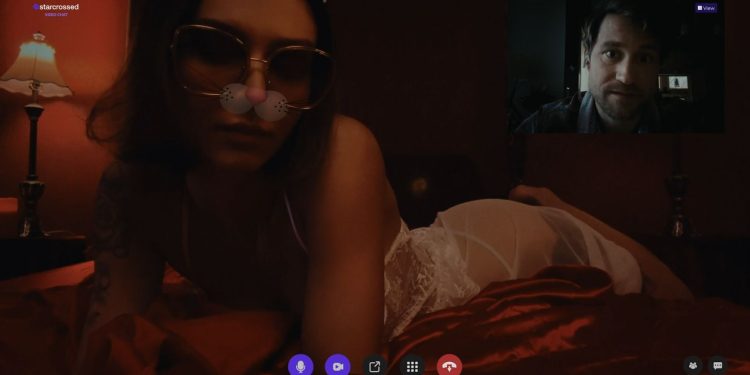Toggle the video camera button
This screenshot has width=750, height=375.
point(338,366)
